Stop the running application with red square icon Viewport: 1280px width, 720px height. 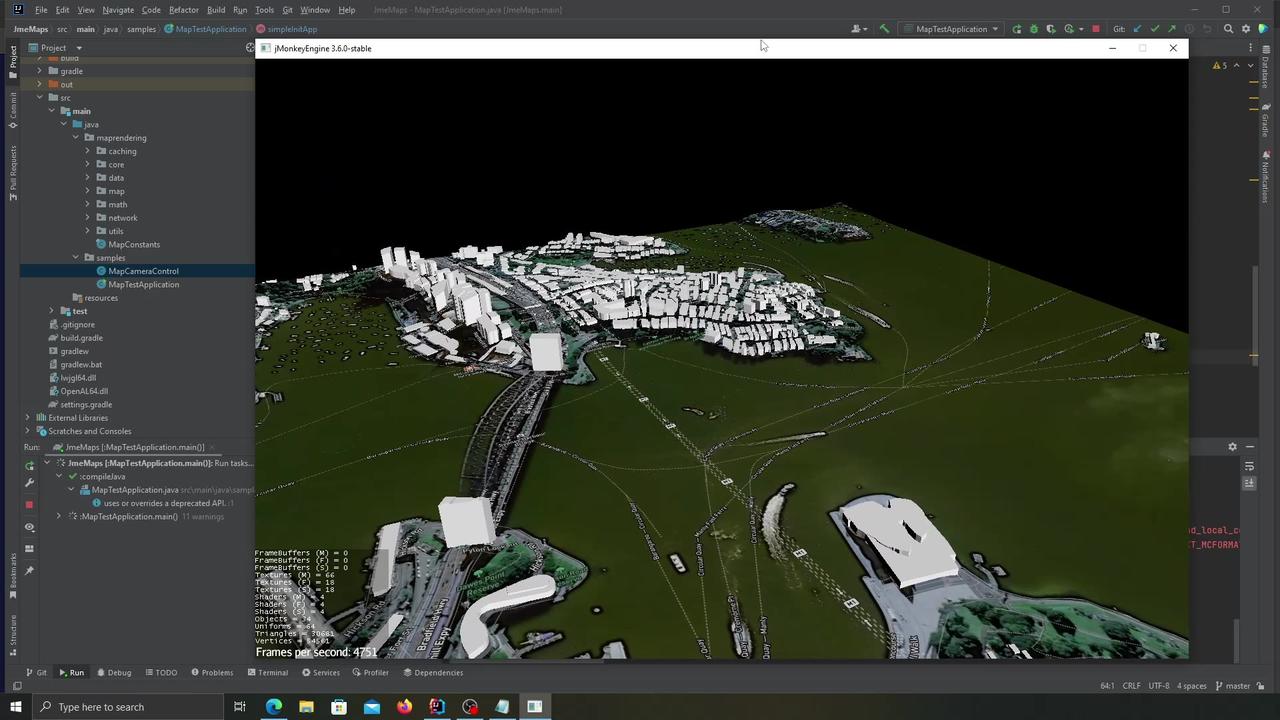(1096, 29)
